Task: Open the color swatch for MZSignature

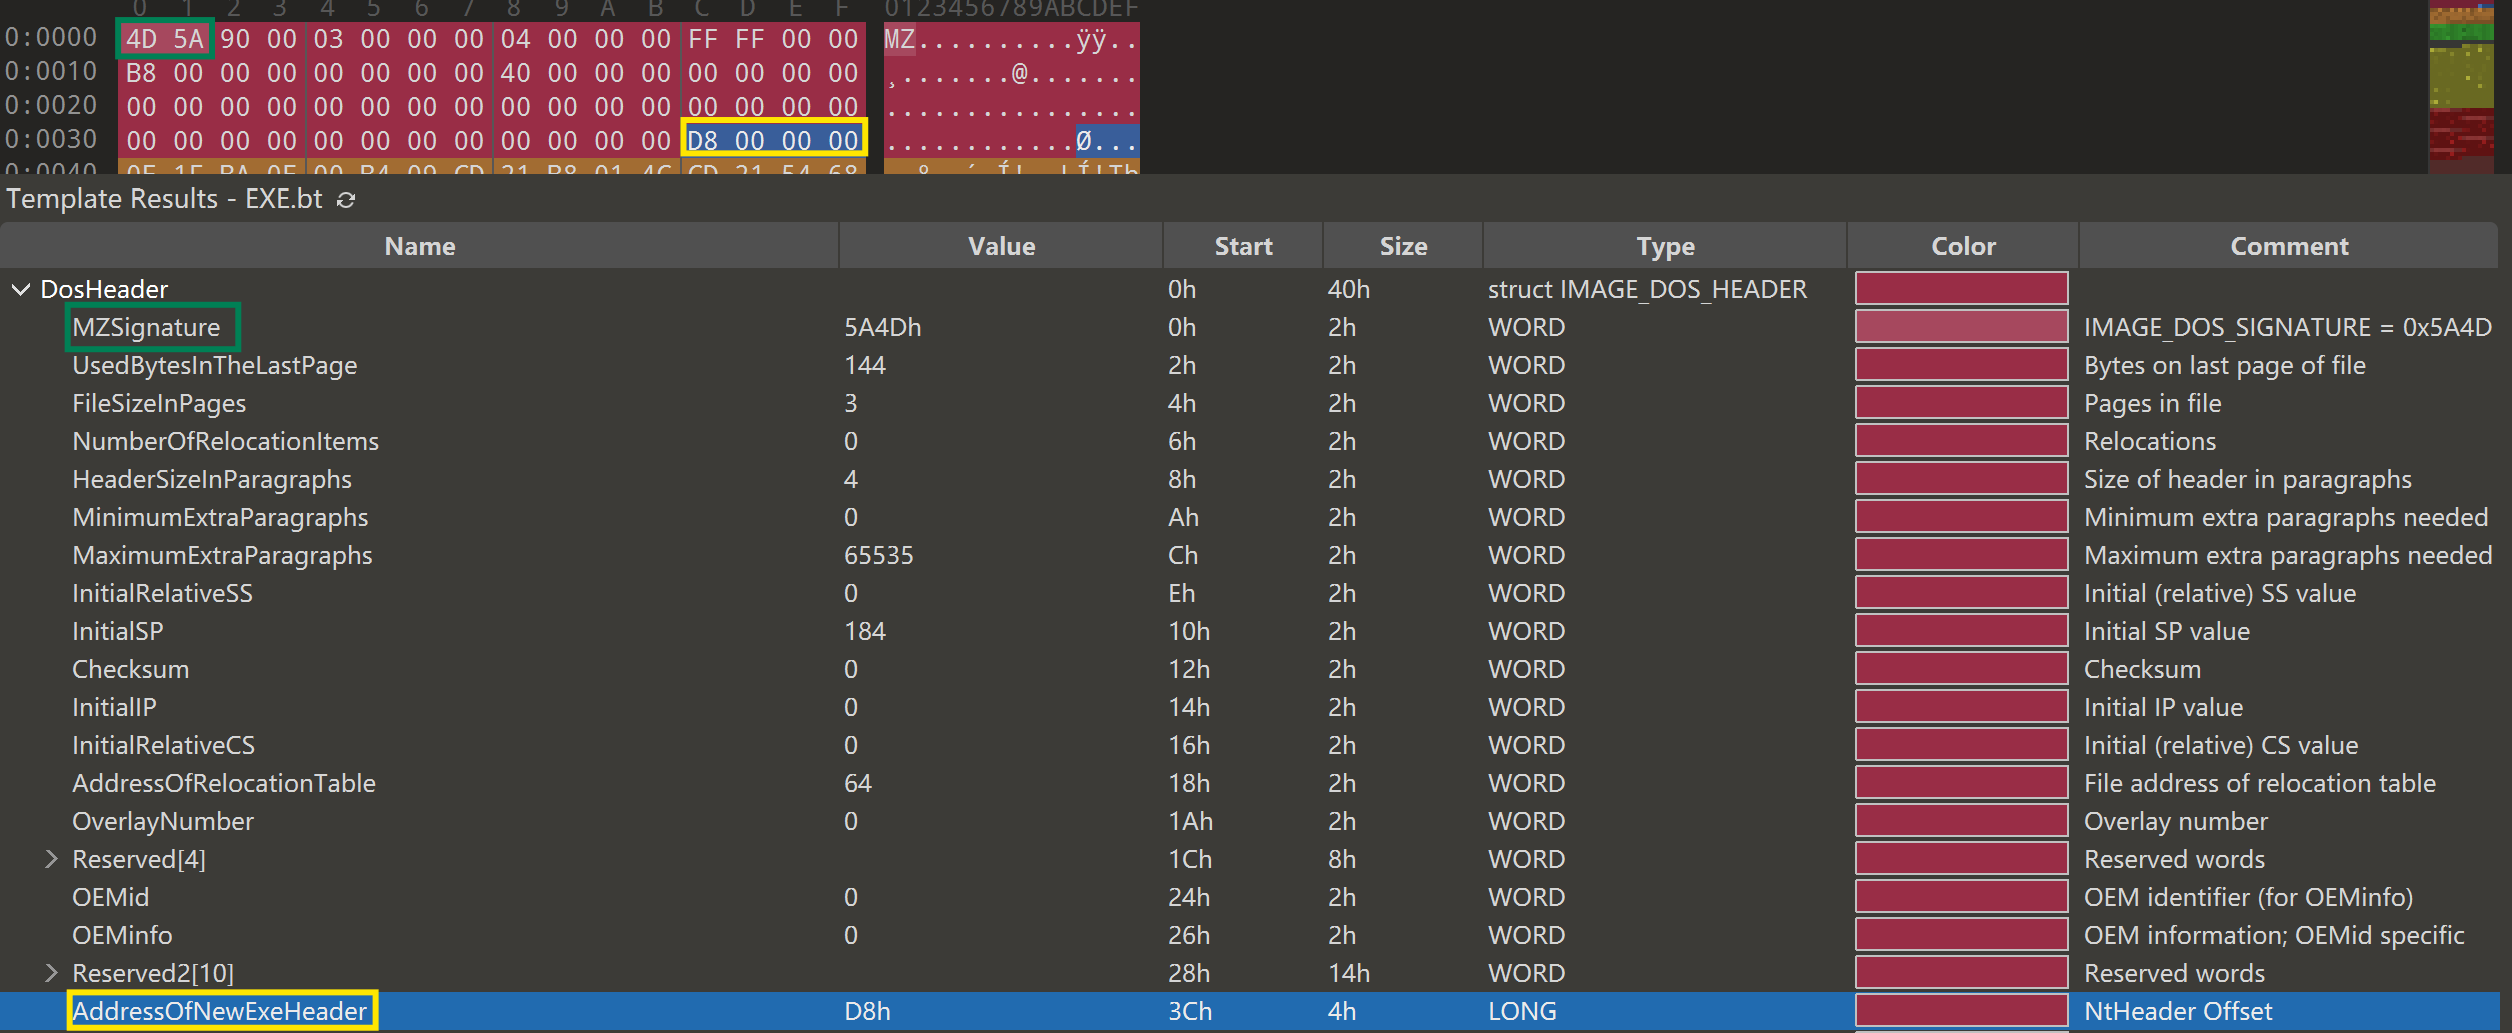Action: (x=1961, y=327)
